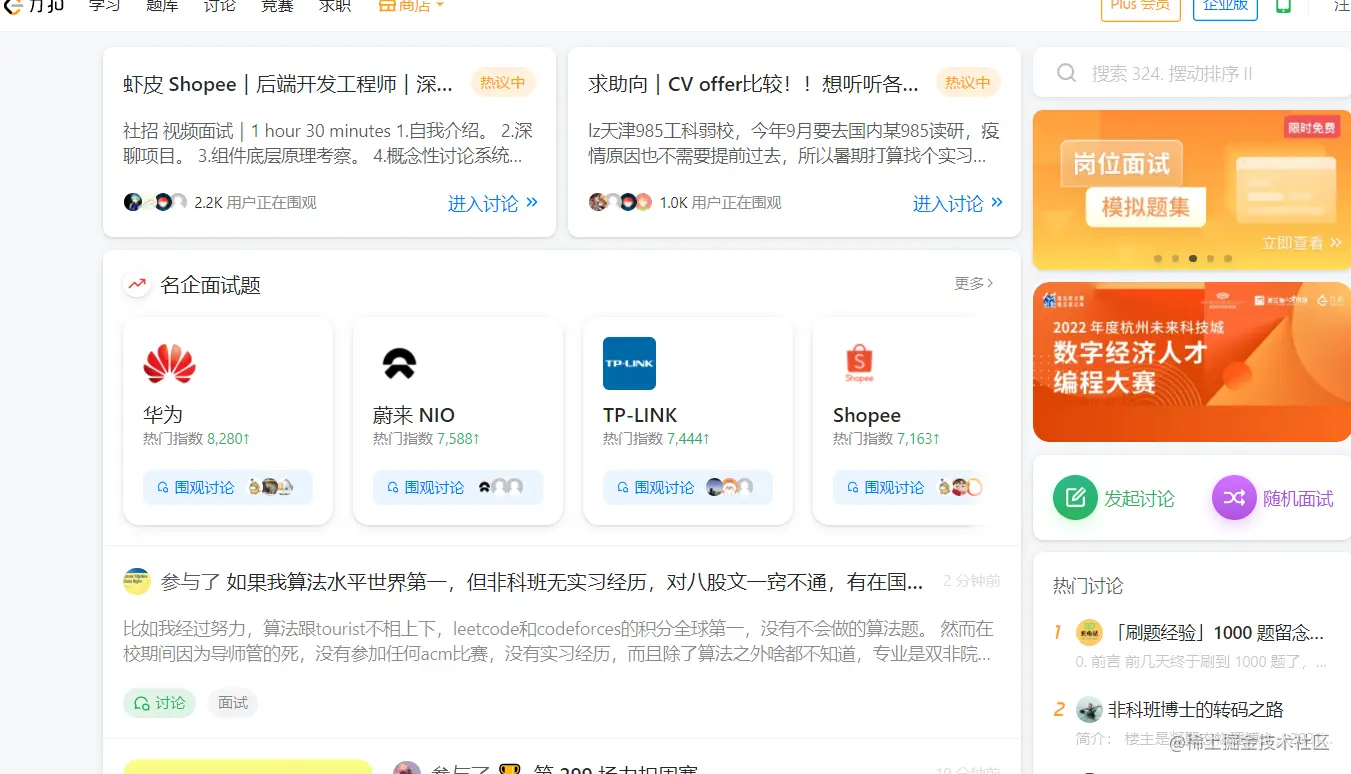The height and width of the screenshot is (774, 1351).
Task: Click participant avatars in TP-LINK 围观讨论
Action: pyautogui.click(x=730, y=487)
